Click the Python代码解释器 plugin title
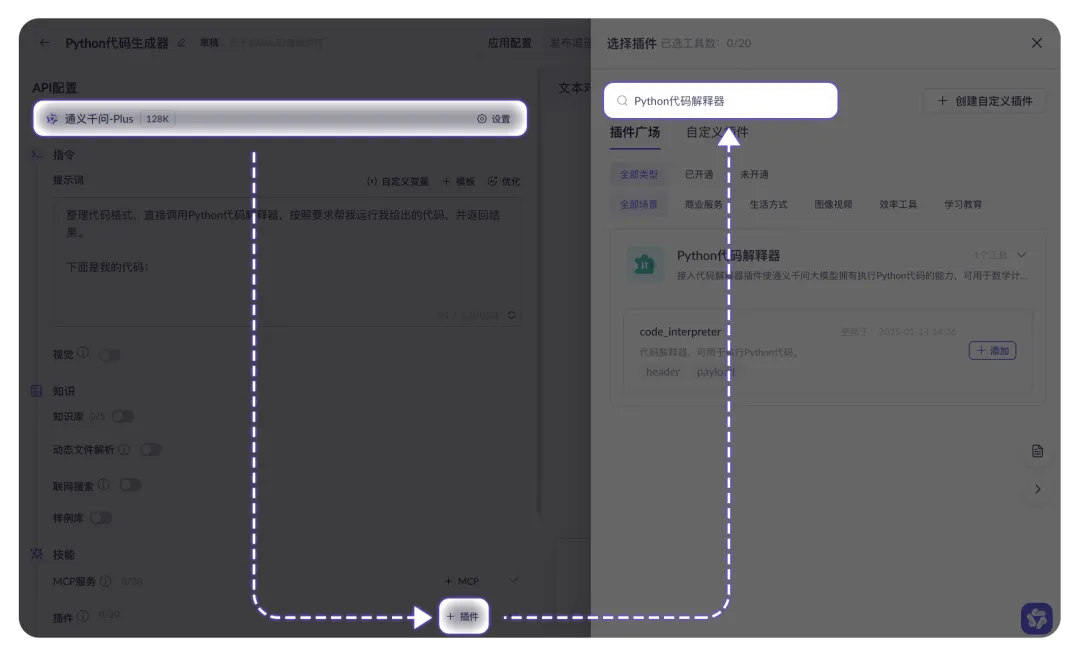 [x=728, y=256]
